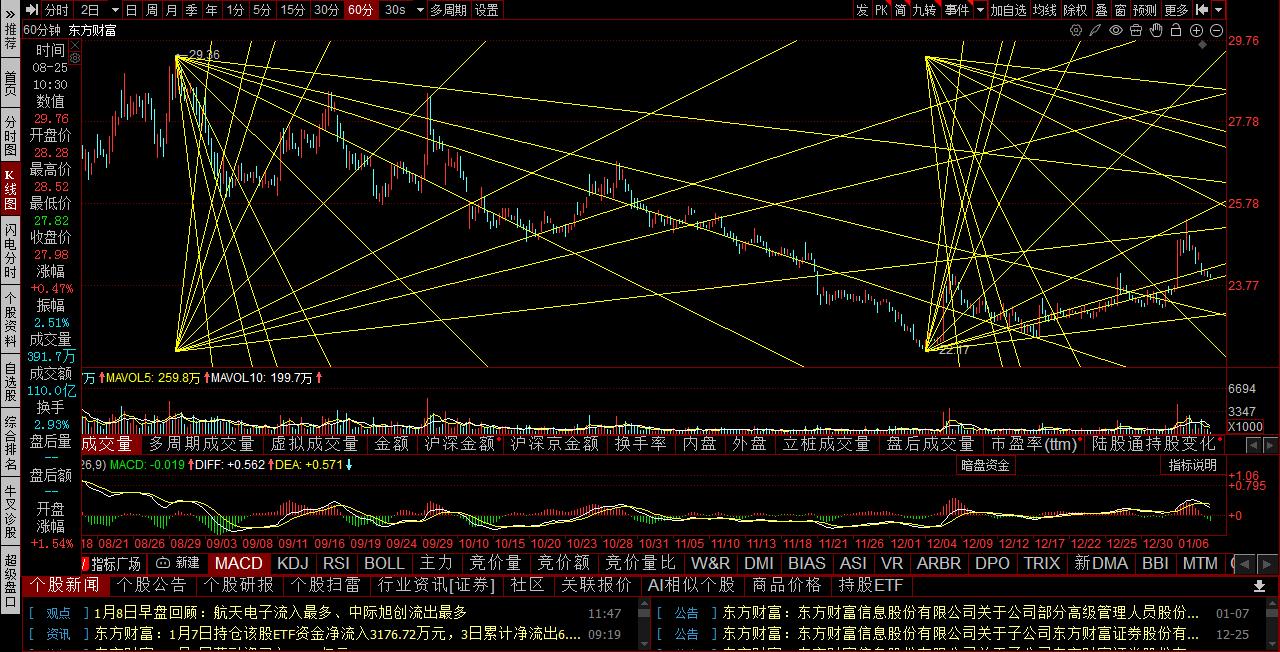Screen dimensions: 1280x652
Task: Select the 年 yearly period
Action: (212, 10)
